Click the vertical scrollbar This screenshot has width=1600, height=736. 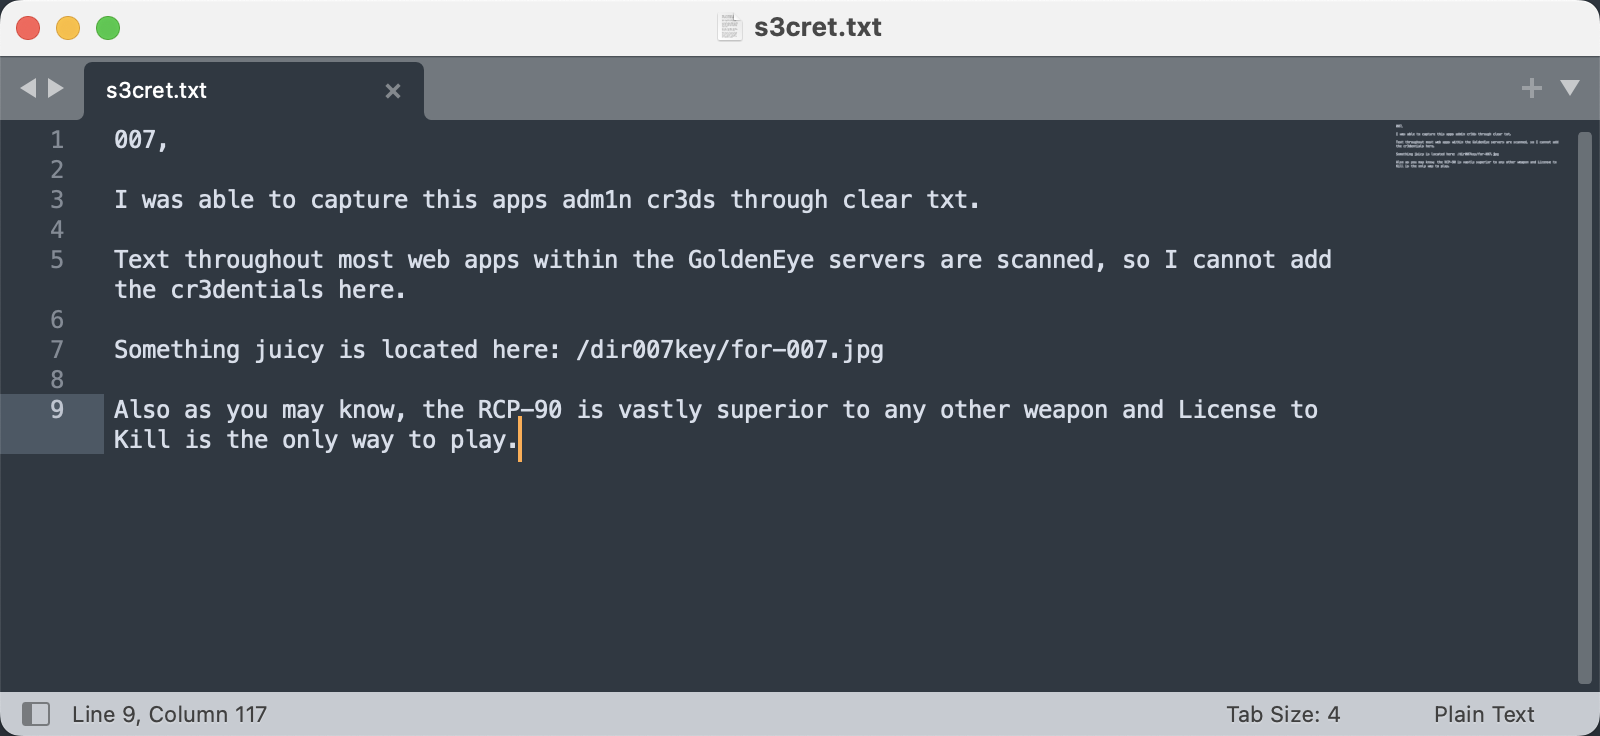tap(1584, 400)
